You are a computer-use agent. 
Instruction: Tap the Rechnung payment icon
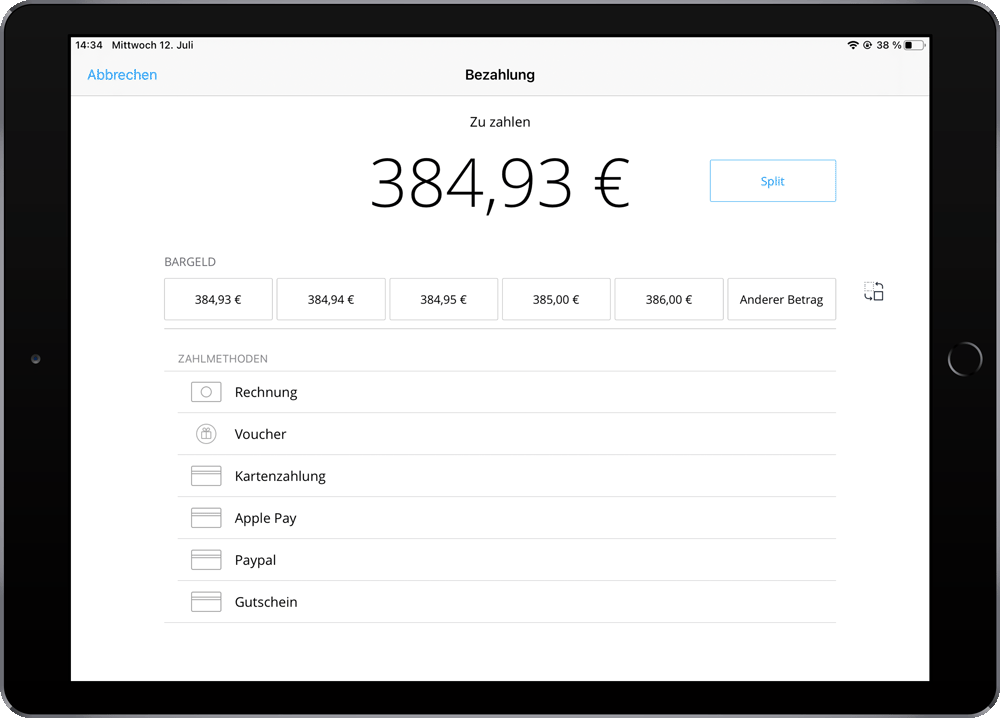[x=206, y=392]
